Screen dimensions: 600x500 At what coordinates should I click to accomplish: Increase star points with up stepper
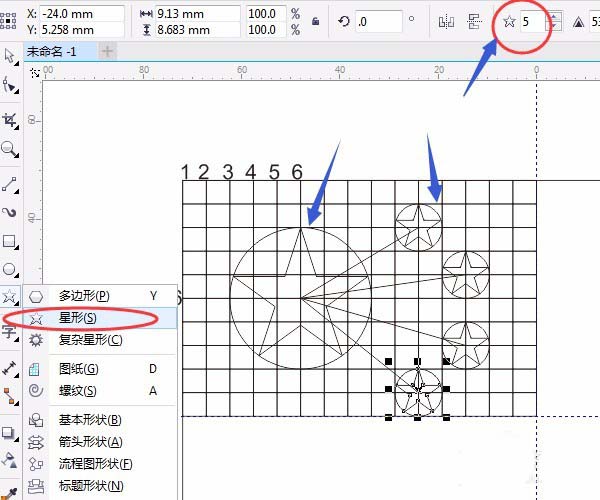point(555,16)
